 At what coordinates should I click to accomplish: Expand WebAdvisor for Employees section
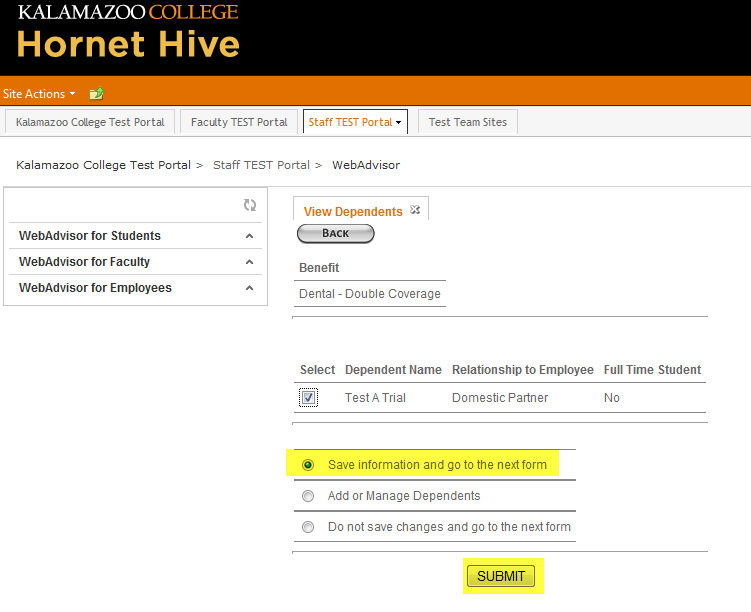point(135,288)
